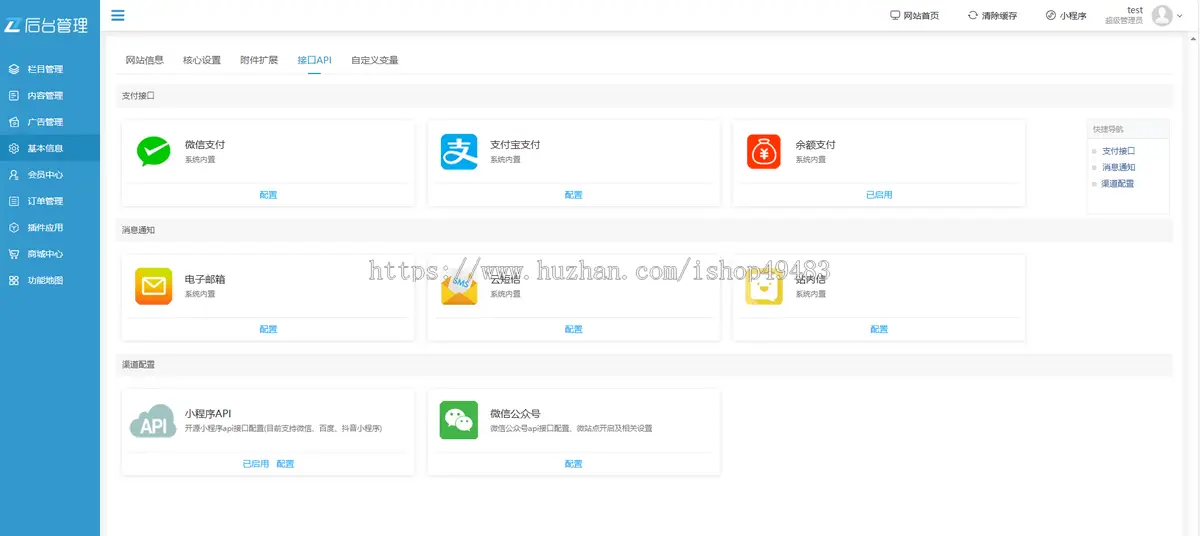Click the 支付宝支付 blue logo icon
Viewport: 1200px width, 536px height.
[x=459, y=151]
